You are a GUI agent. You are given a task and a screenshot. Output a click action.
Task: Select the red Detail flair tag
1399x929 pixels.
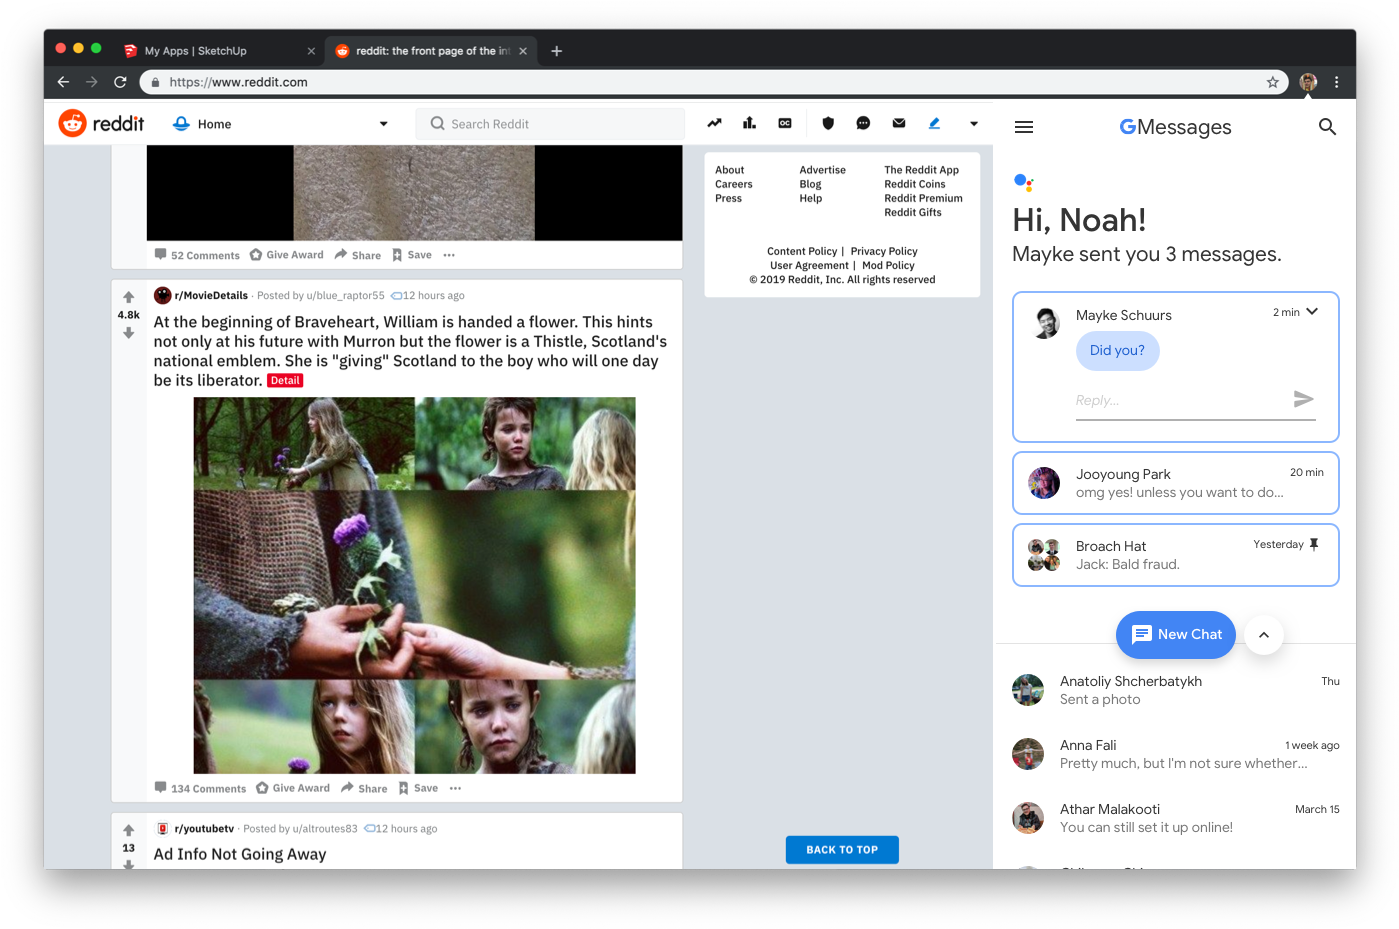pos(285,380)
